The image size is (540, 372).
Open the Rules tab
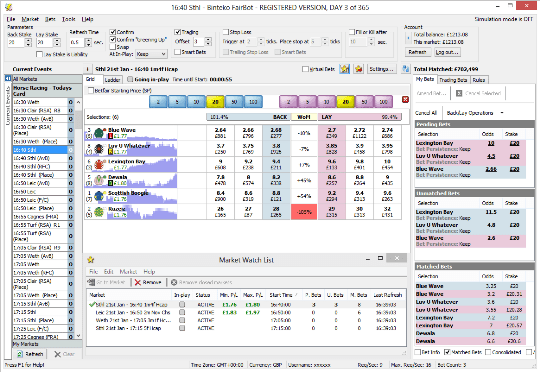(x=479, y=80)
